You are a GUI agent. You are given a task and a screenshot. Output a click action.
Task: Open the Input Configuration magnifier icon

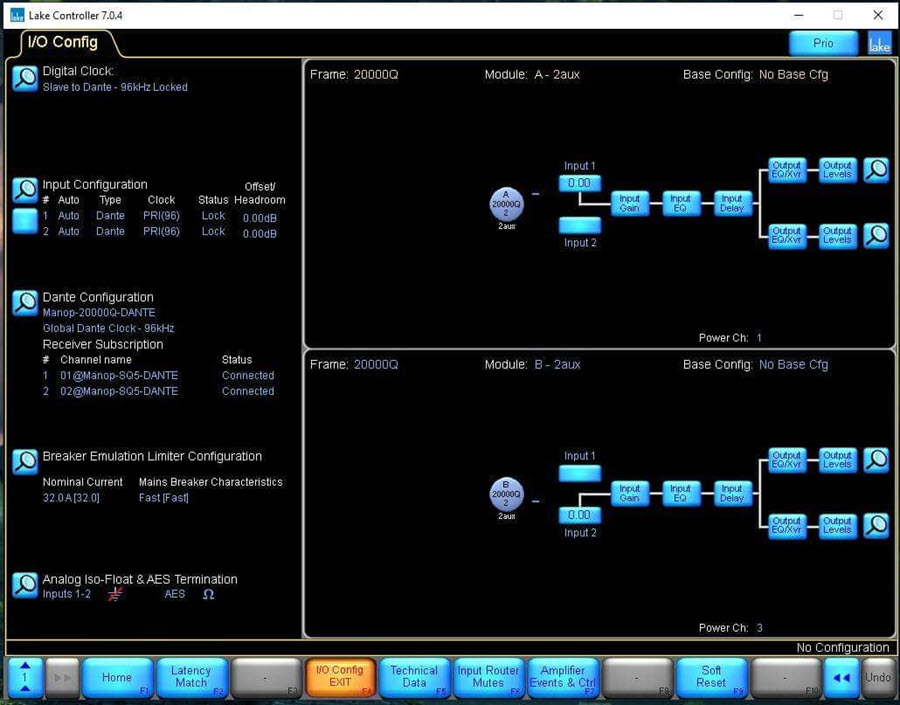[x=25, y=190]
